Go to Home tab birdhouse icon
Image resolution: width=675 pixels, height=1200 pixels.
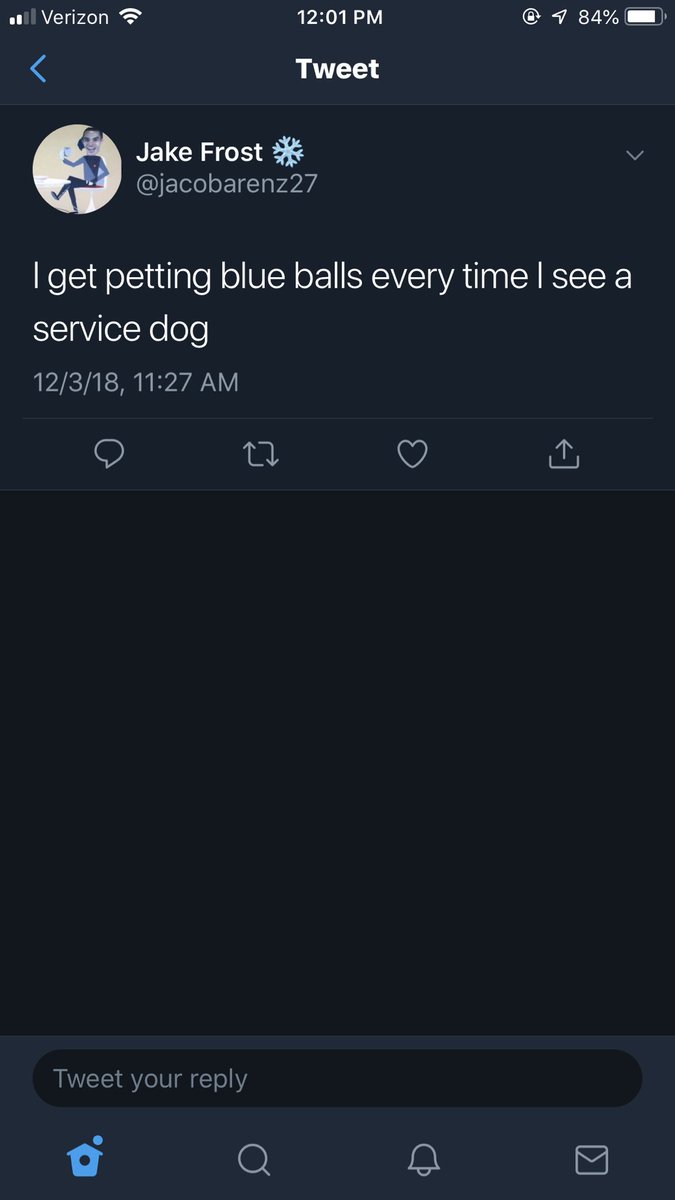[85, 1157]
